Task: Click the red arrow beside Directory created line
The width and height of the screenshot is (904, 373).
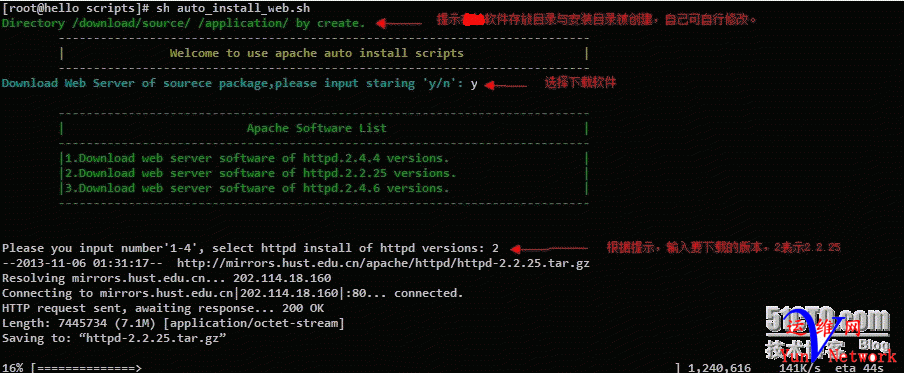Action: (x=399, y=24)
